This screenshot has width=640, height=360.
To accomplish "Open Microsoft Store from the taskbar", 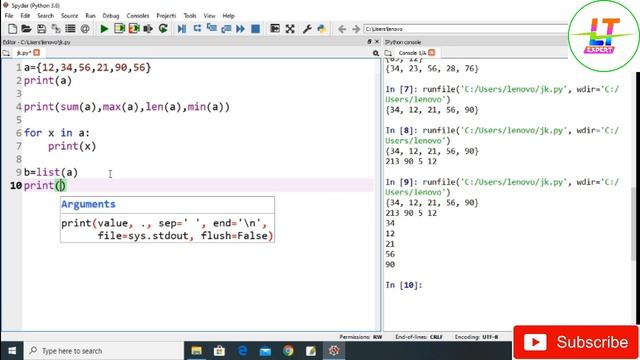I will tap(219, 351).
